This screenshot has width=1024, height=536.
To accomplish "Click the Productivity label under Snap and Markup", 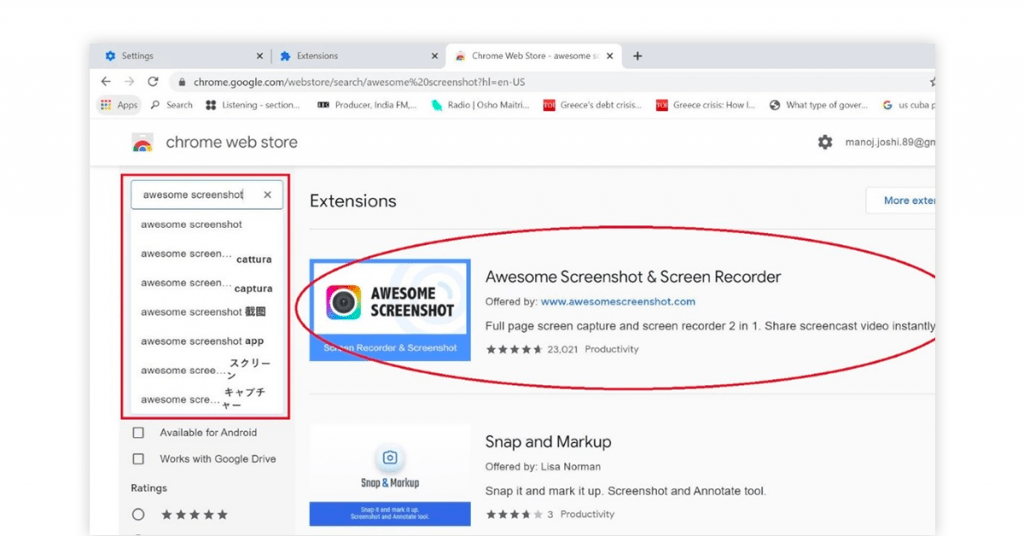I will [587, 514].
